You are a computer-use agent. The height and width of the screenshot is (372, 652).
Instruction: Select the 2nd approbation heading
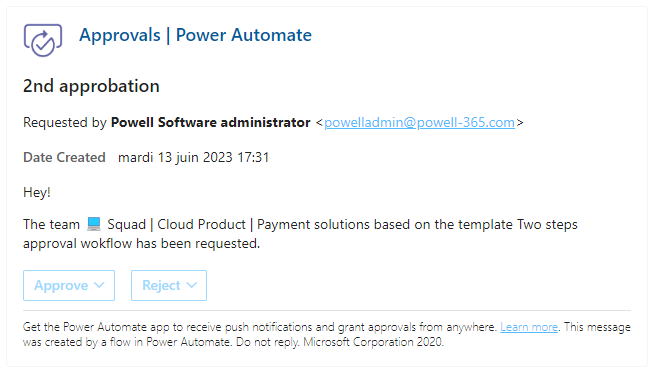coord(91,86)
